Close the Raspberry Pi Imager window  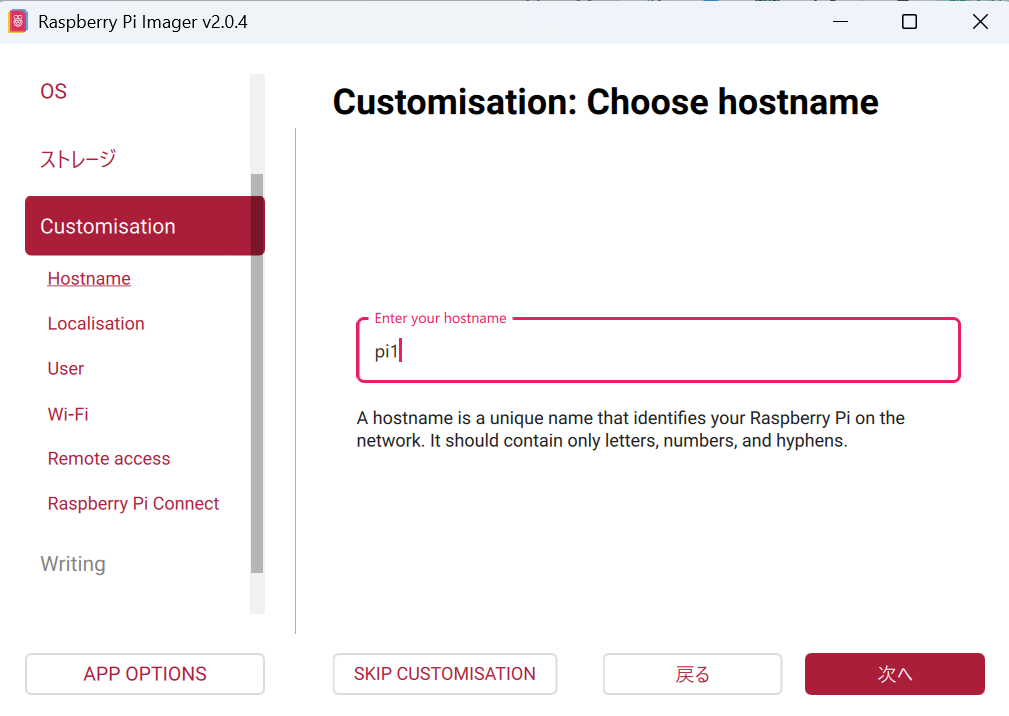pos(980,22)
